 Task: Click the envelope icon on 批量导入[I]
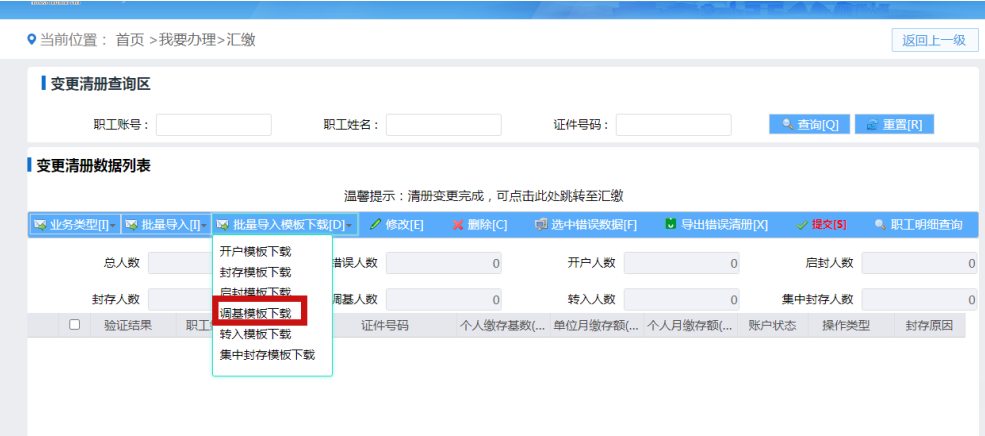point(132,225)
